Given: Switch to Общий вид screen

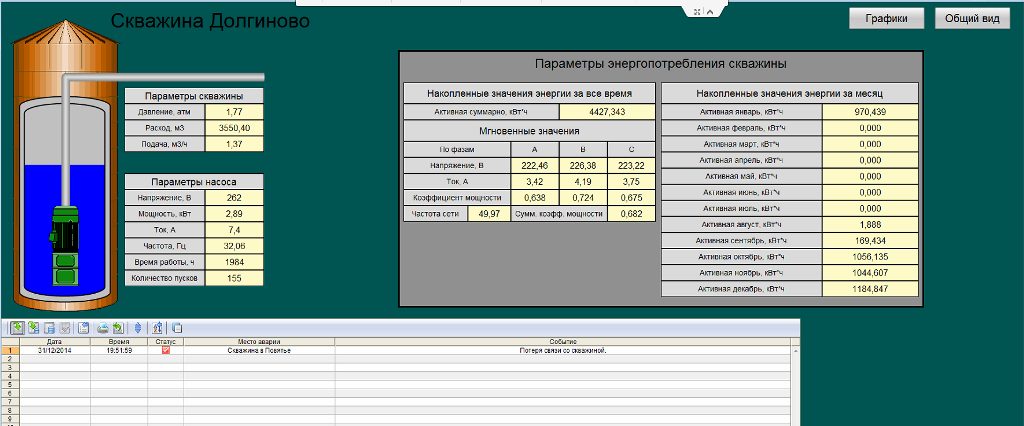Looking at the screenshot, I should pyautogui.click(x=972, y=18).
